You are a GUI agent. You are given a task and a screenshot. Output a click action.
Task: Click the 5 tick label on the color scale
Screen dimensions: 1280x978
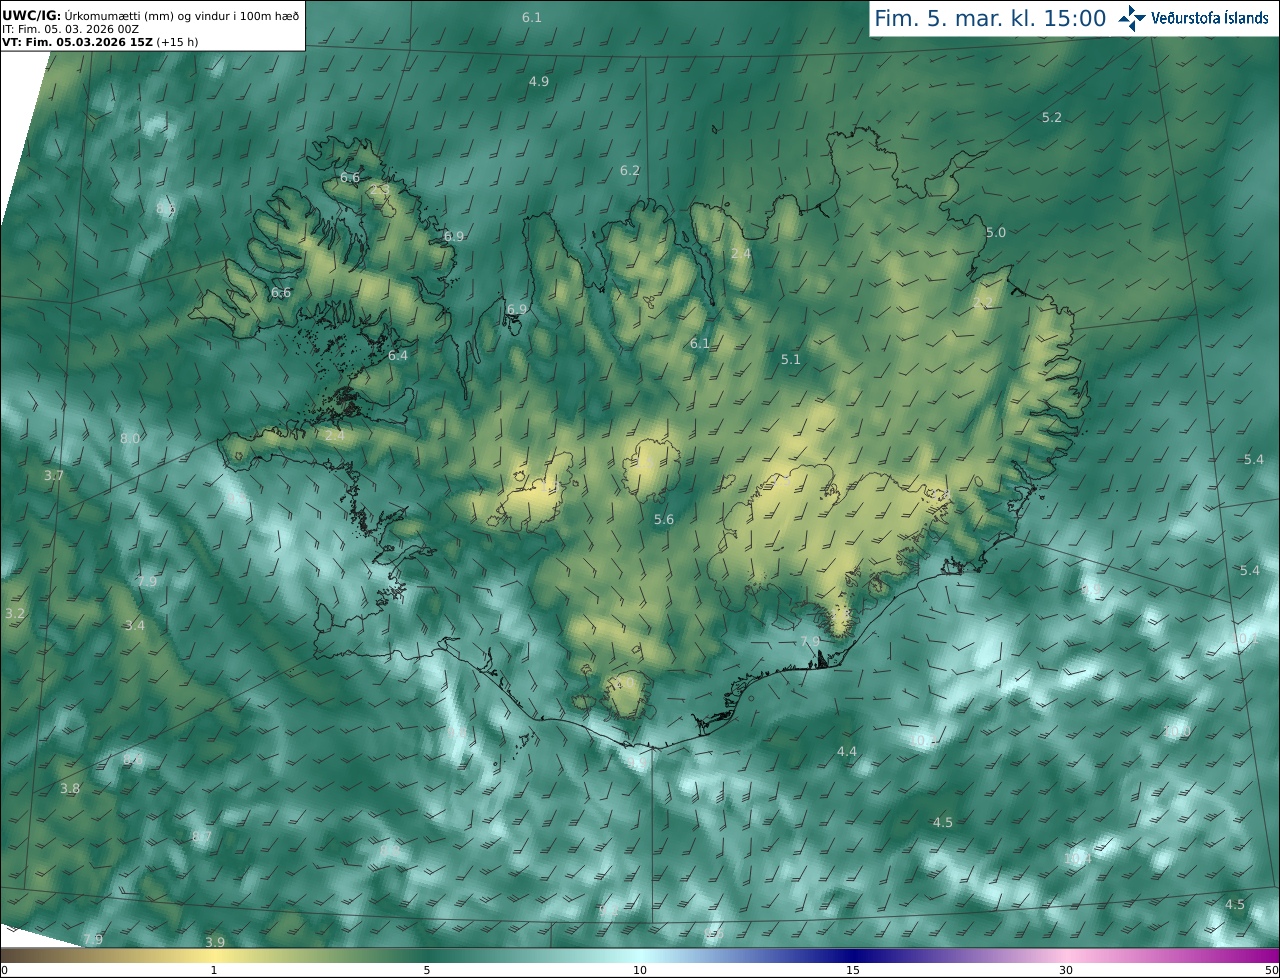pyautogui.click(x=427, y=970)
